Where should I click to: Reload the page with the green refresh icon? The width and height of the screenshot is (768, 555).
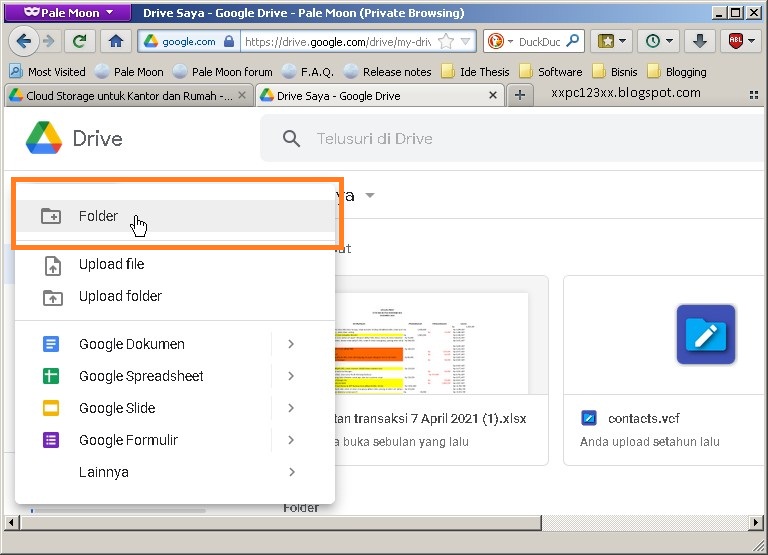pyautogui.click(x=79, y=42)
